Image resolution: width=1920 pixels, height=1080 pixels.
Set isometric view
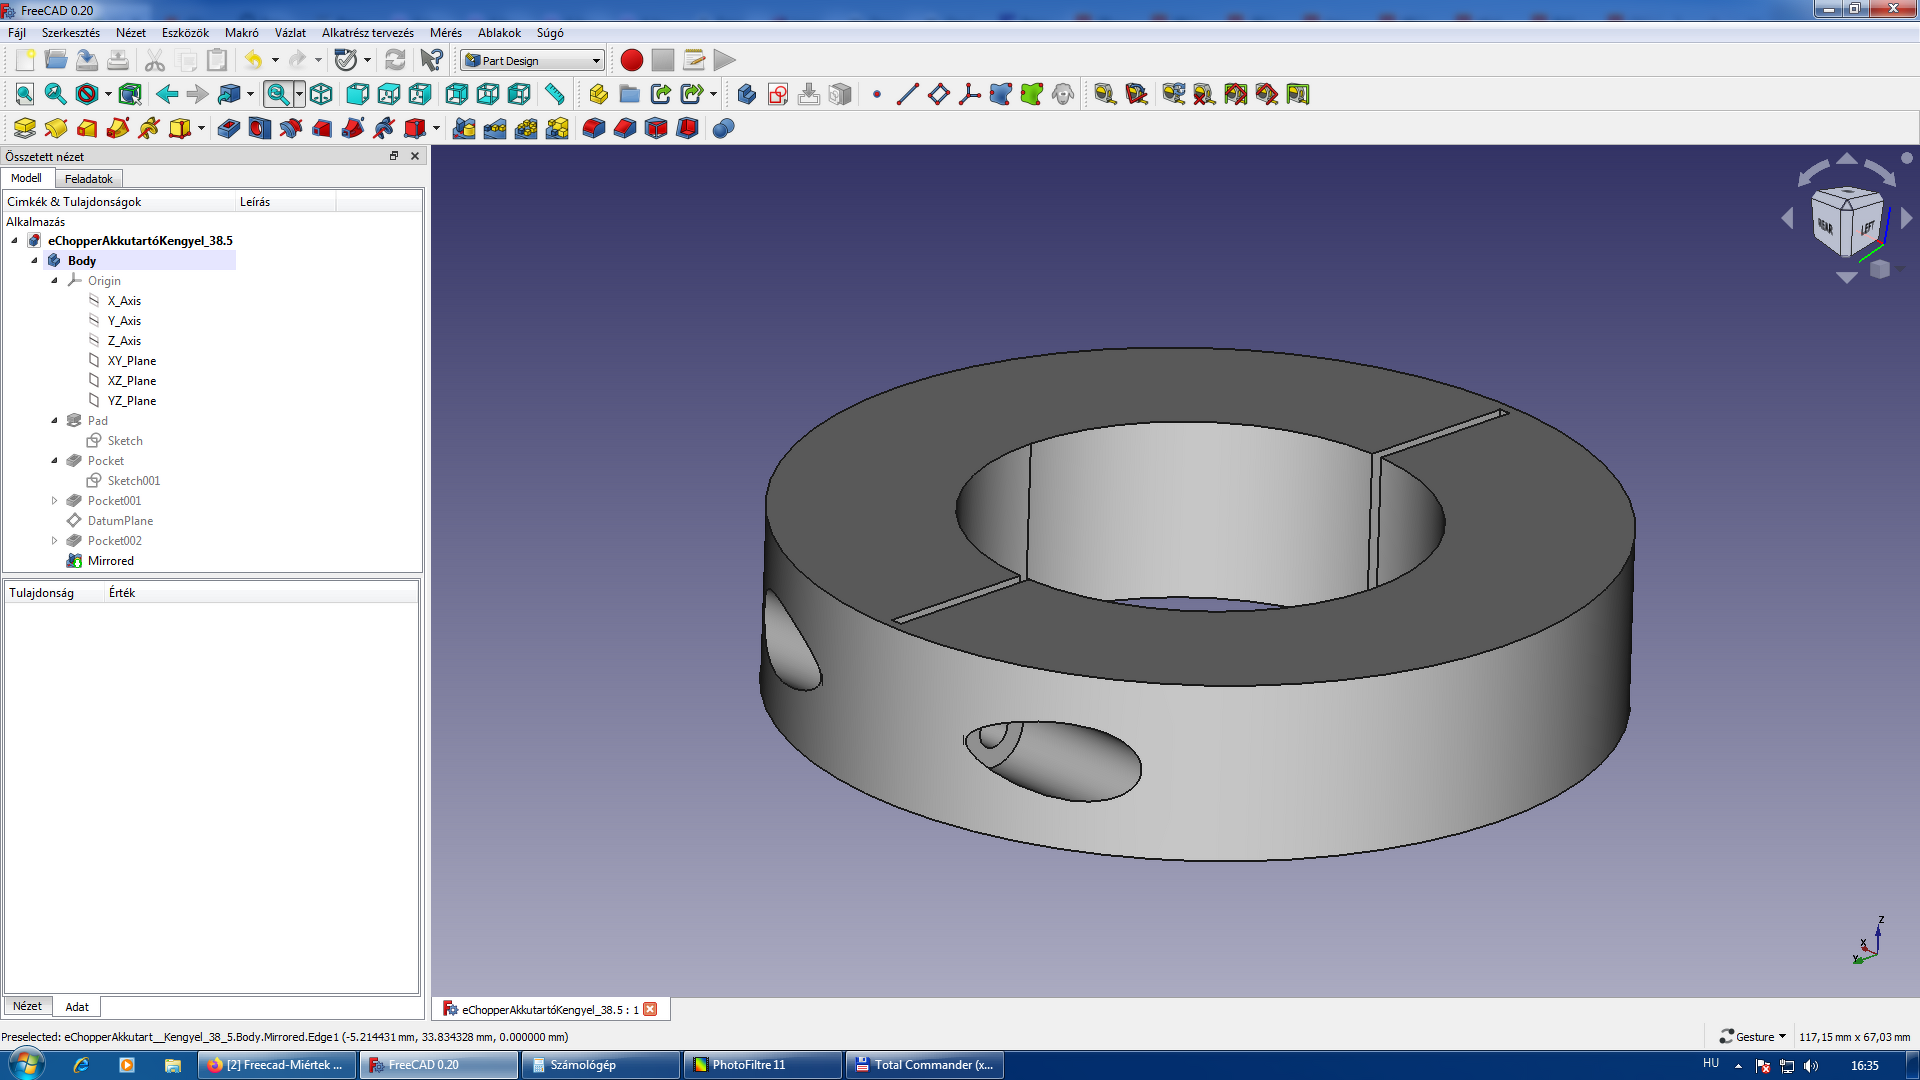[321, 94]
